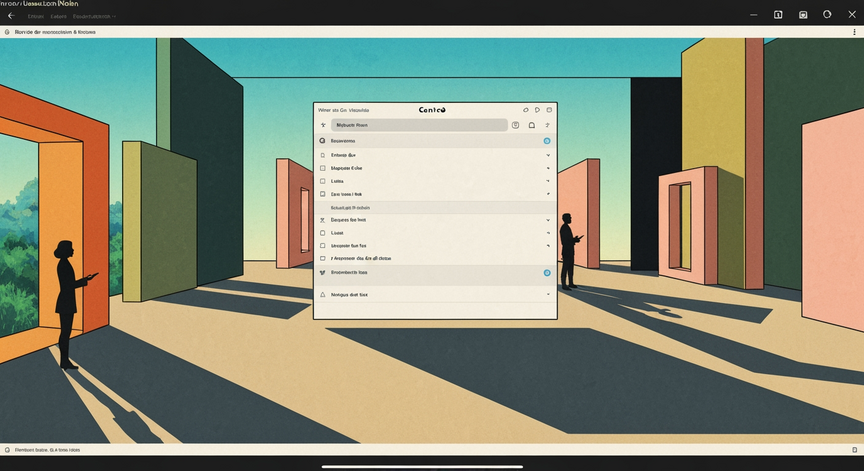This screenshot has height=471, width=864.
Task: Click the square icon at bottom status bar end
Action: (855, 450)
